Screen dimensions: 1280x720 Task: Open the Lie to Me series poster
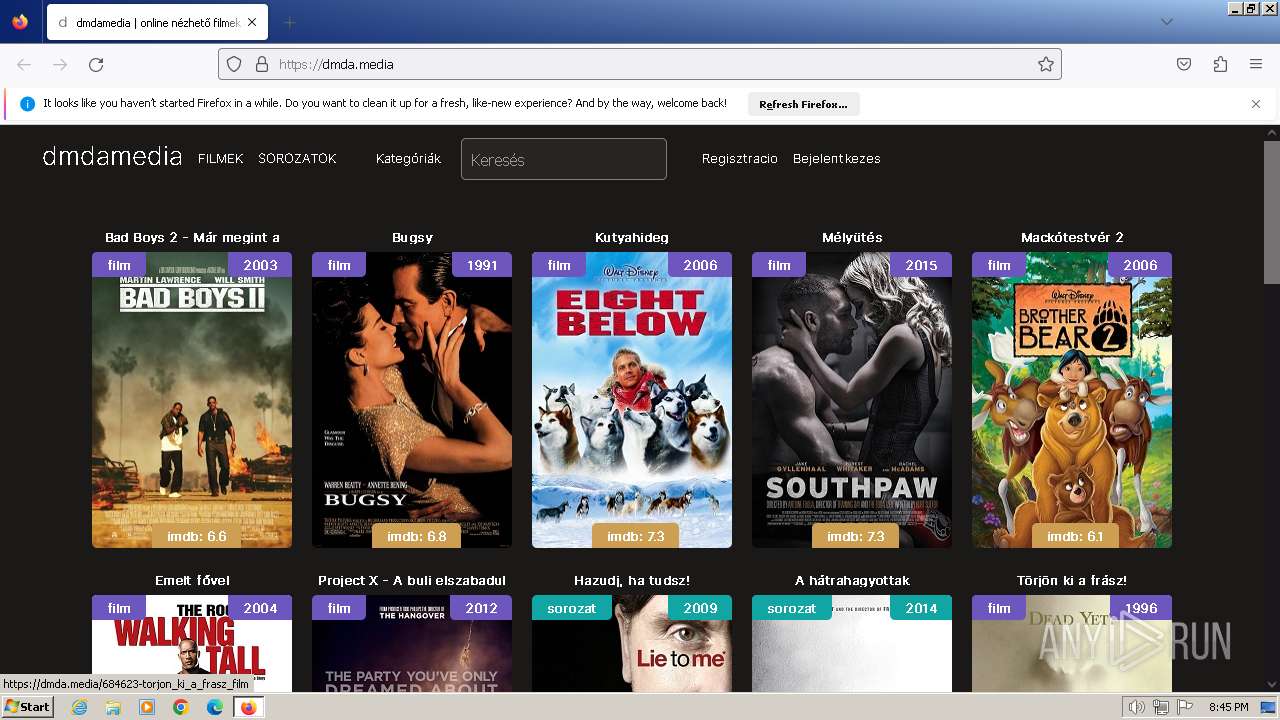point(632,645)
